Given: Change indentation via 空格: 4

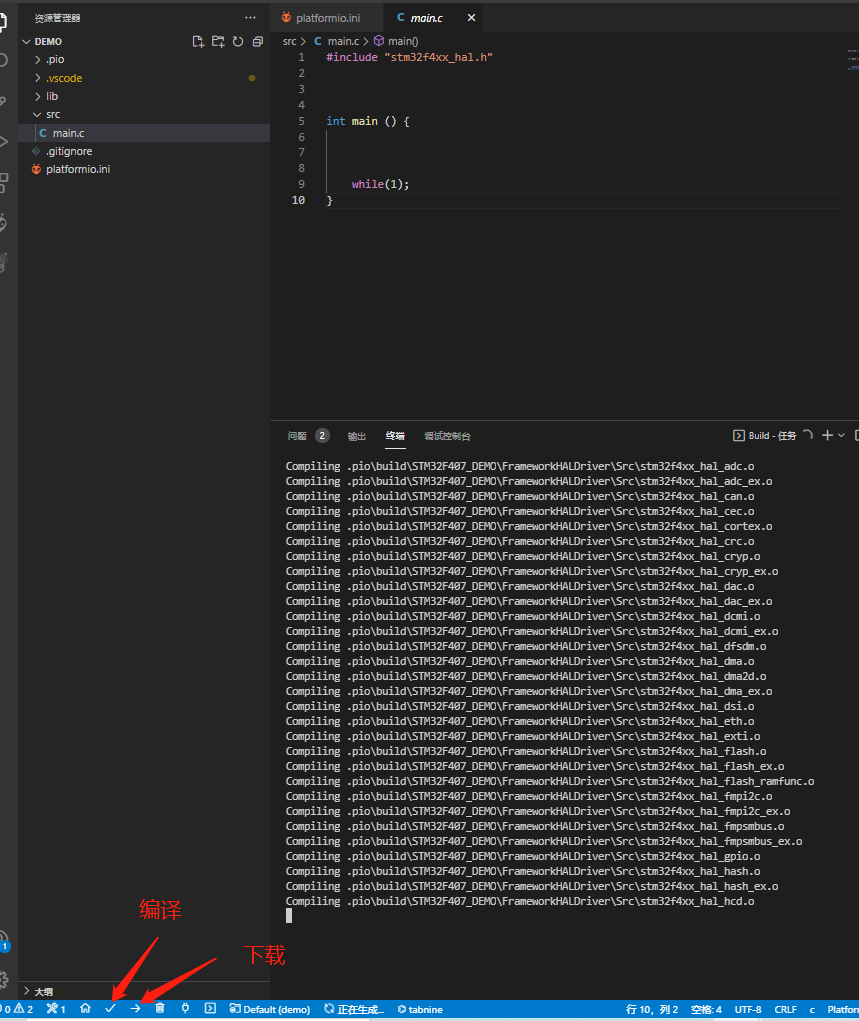Looking at the screenshot, I should (706, 1009).
